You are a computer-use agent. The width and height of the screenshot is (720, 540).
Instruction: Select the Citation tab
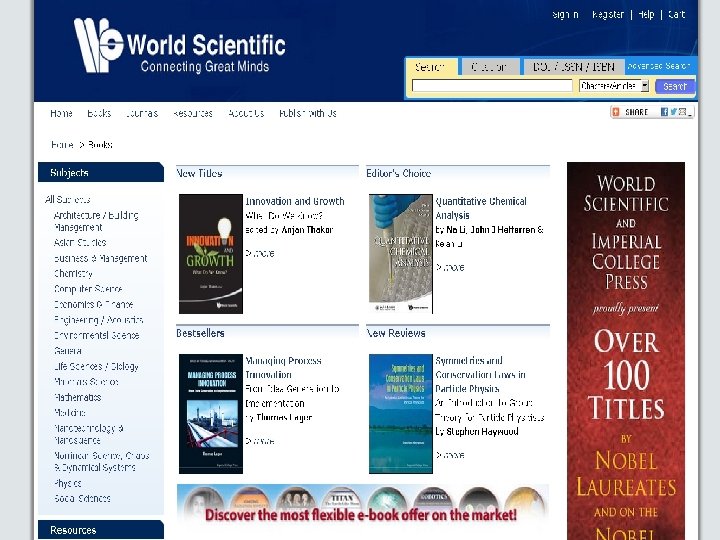pos(489,67)
